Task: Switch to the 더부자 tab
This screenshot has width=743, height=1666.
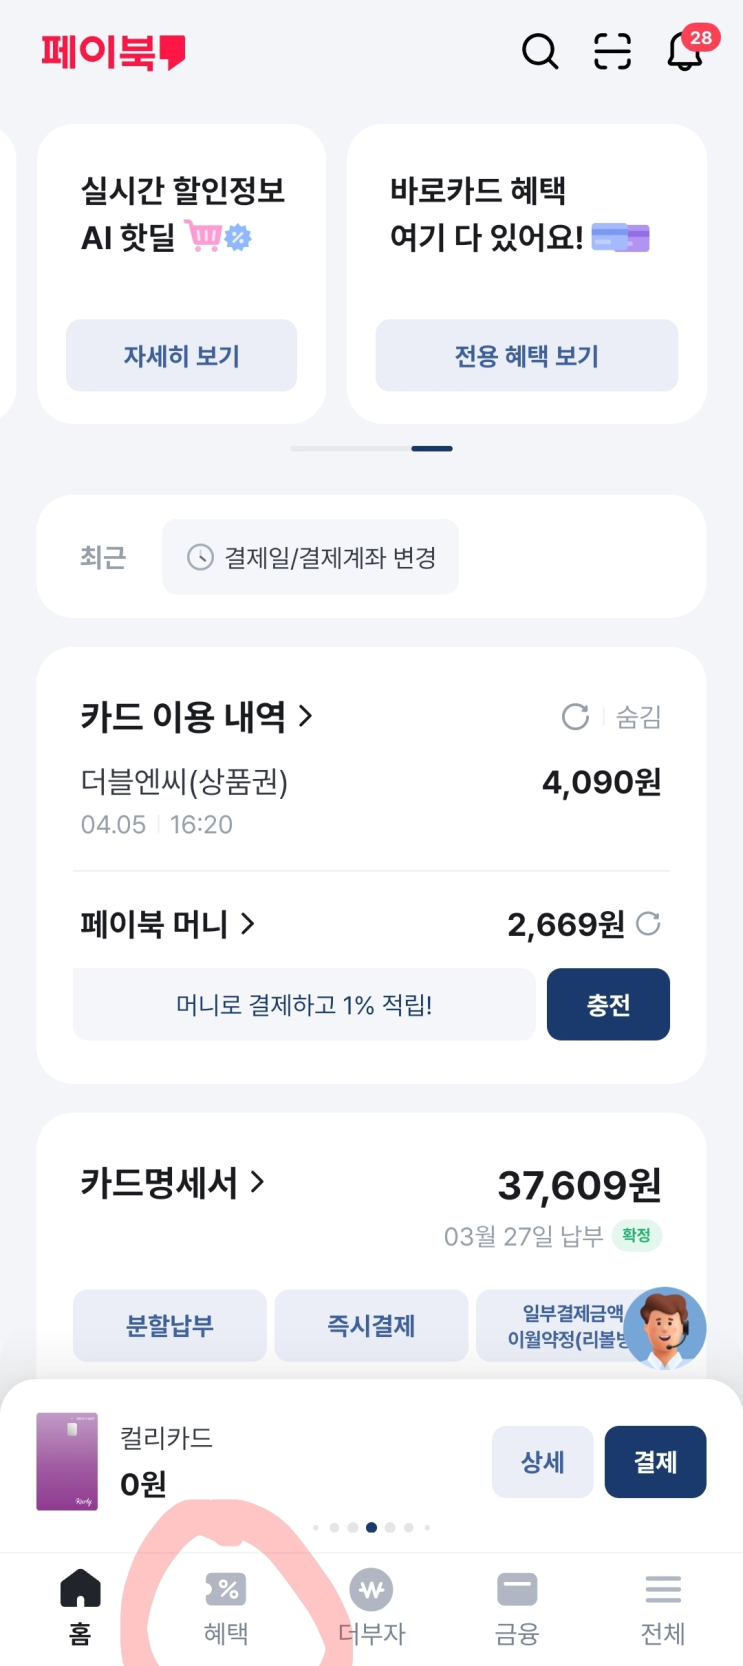Action: coord(371,1606)
